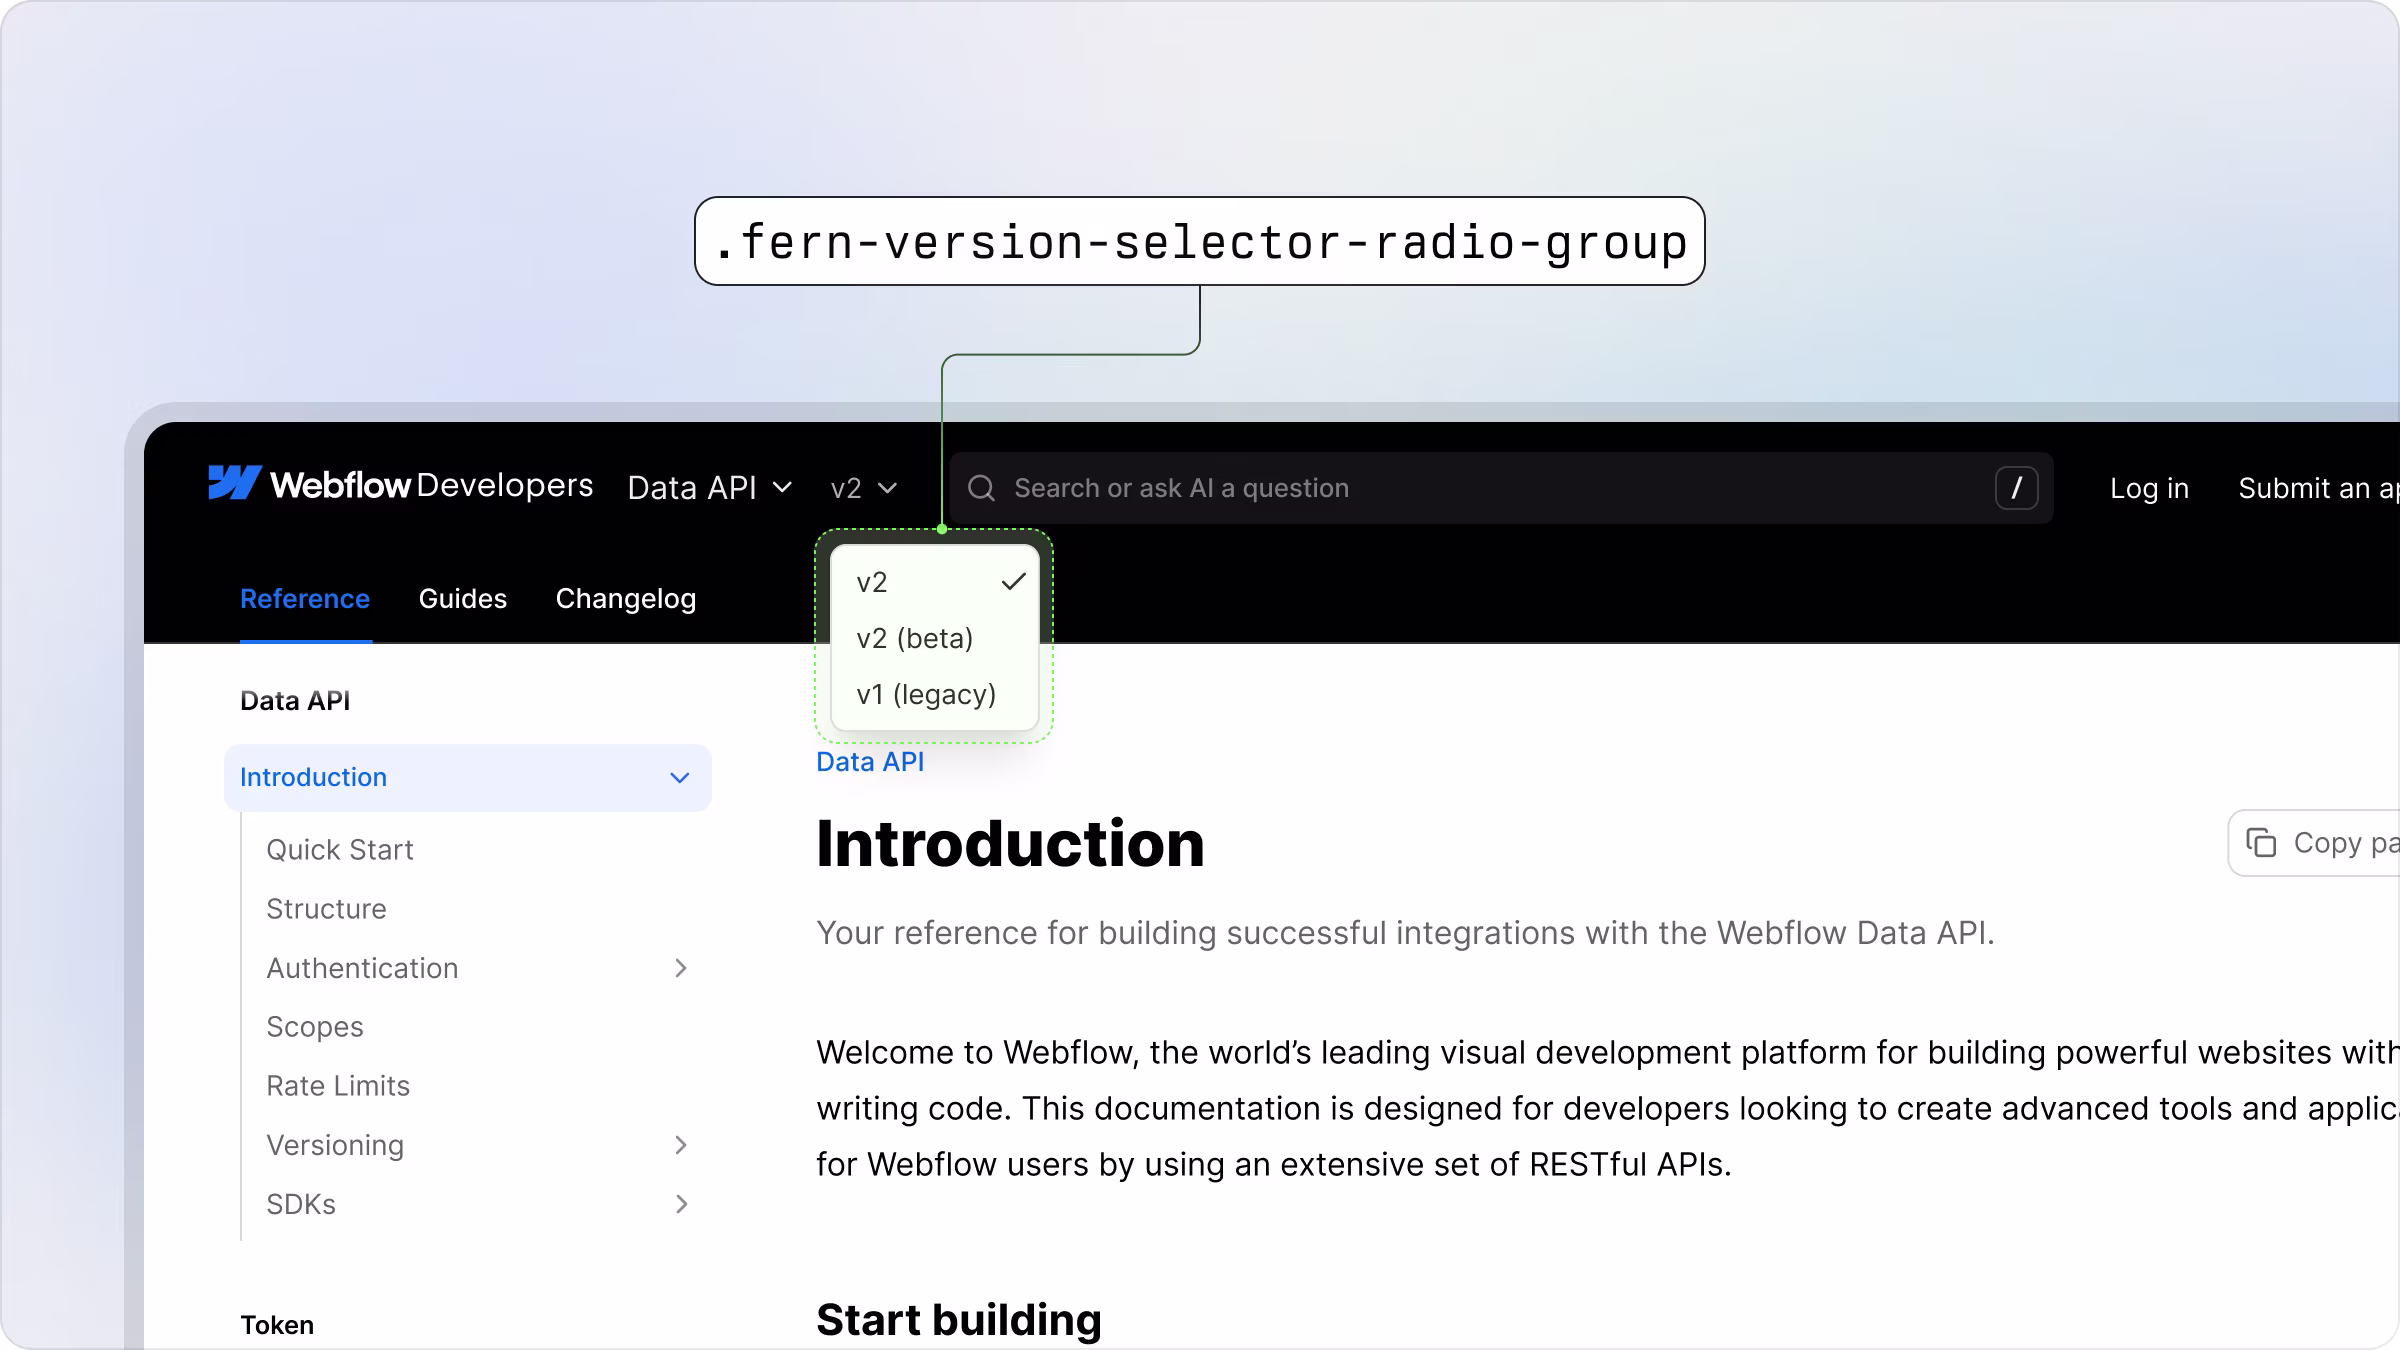This screenshot has width=2400, height=1350.
Task: Select Rate Limits in the sidebar
Action: tap(337, 1086)
